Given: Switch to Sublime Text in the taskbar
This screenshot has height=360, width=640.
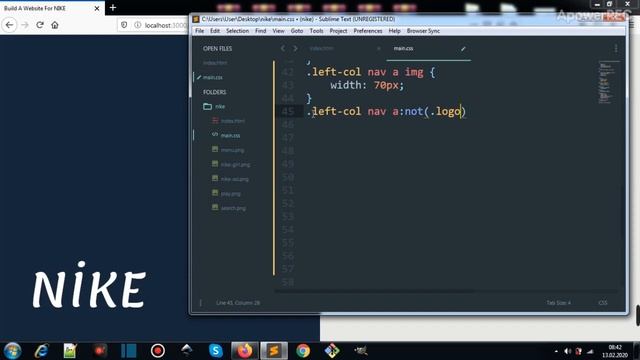Looking at the screenshot, I should click(x=274, y=351).
